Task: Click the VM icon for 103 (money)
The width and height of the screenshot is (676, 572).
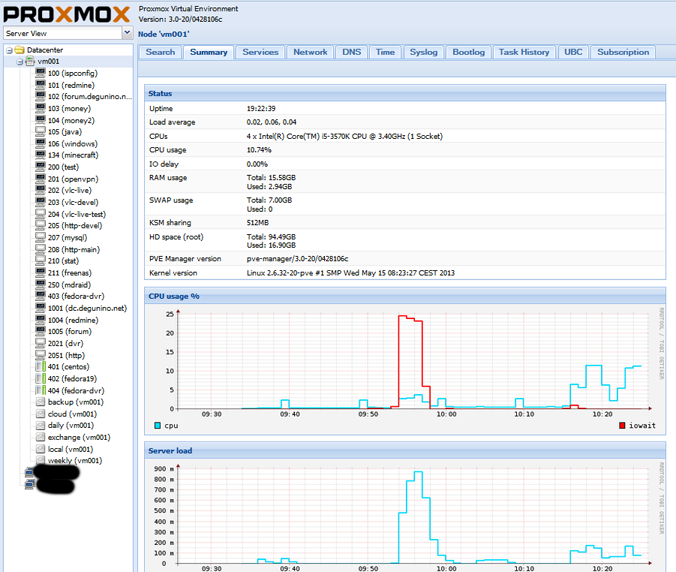Action: 41,108
